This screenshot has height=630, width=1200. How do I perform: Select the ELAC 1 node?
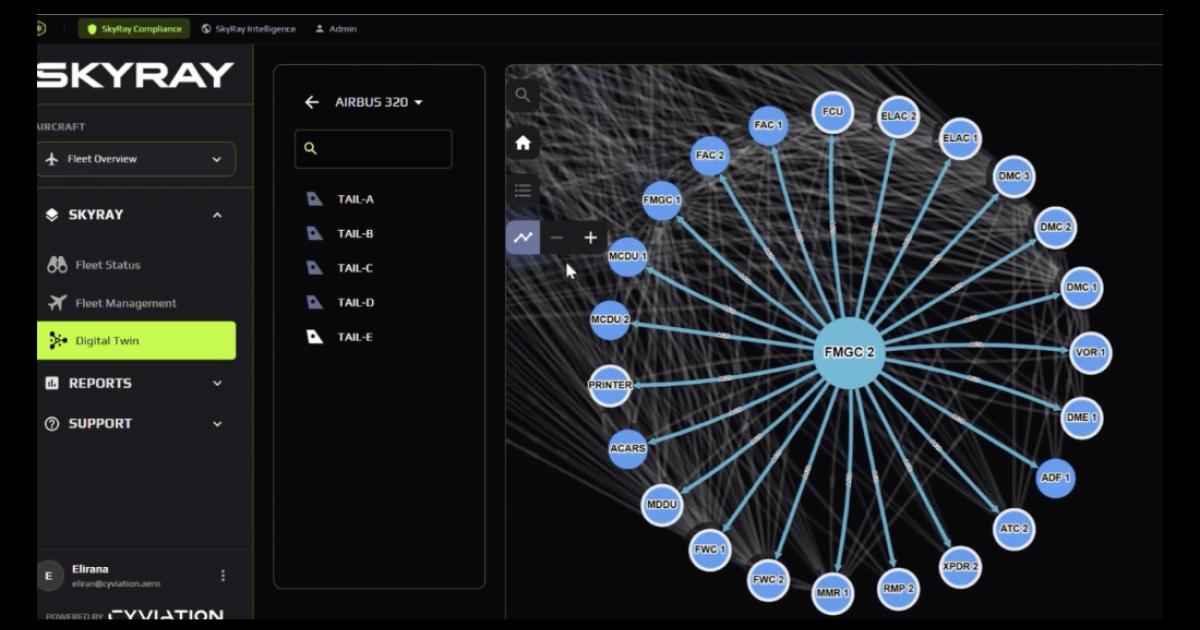click(960, 139)
